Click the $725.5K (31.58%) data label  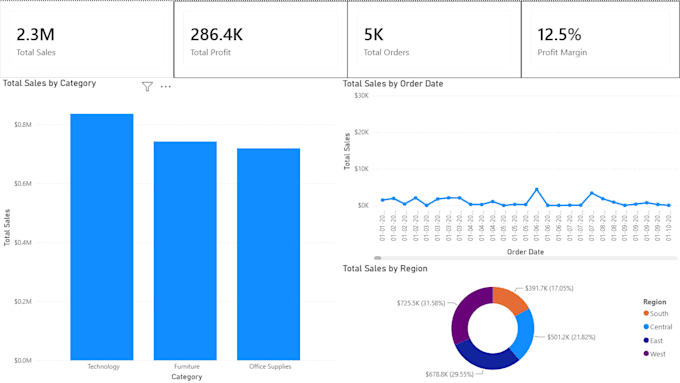point(421,303)
